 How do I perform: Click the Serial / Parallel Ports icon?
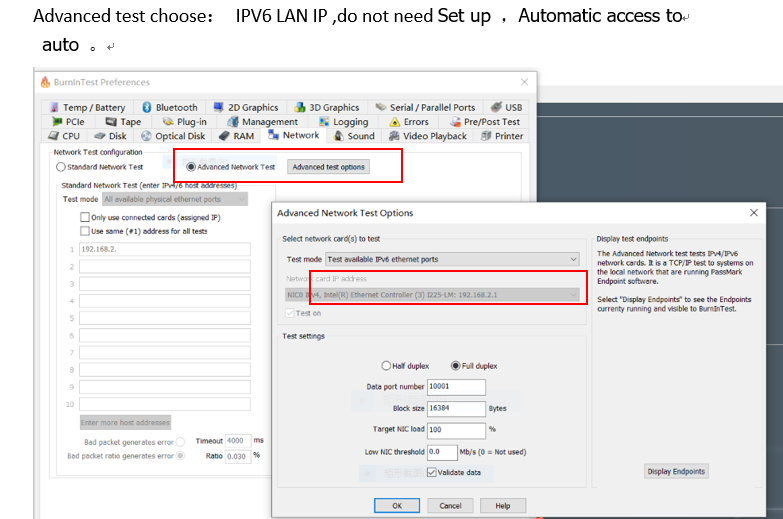coord(381,107)
